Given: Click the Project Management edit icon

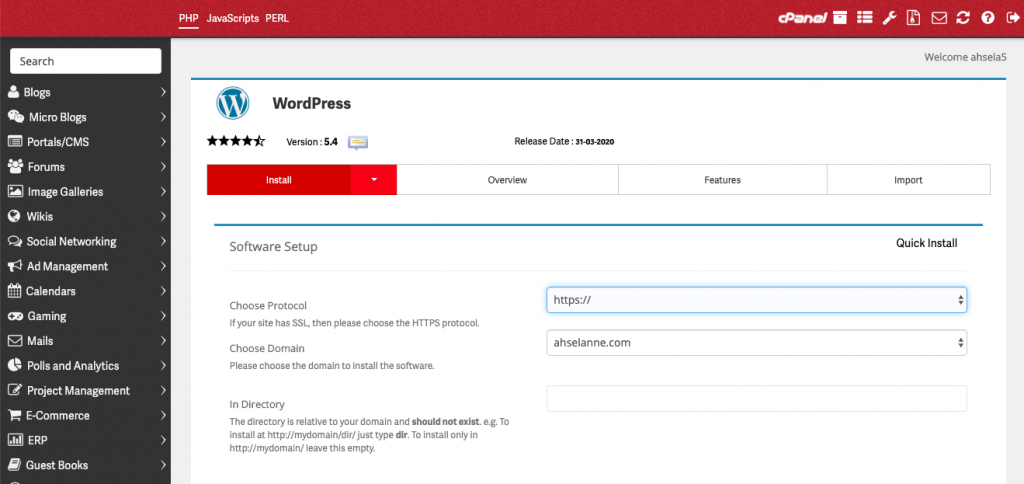Looking at the screenshot, I should 15,390.
